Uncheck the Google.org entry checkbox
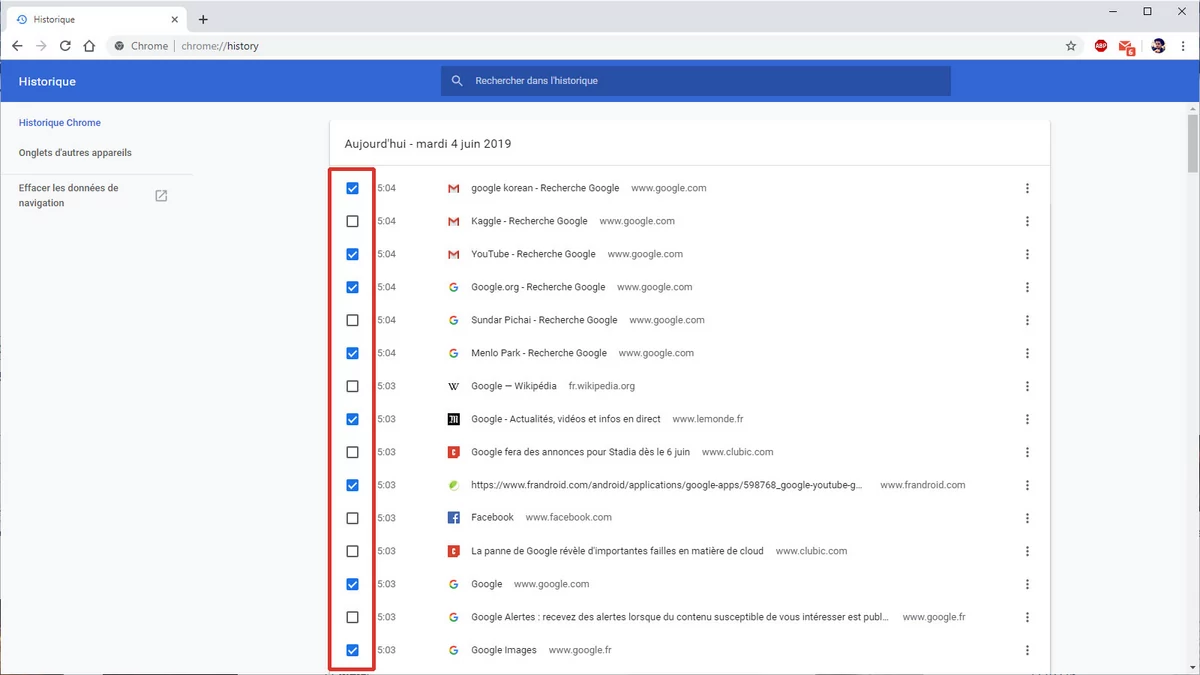 click(x=352, y=287)
